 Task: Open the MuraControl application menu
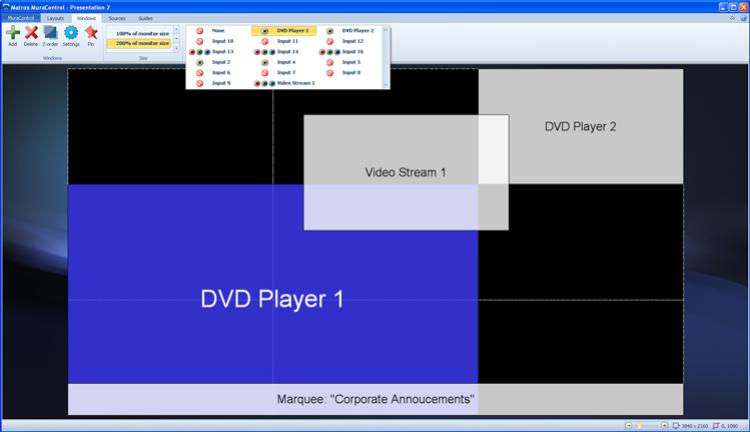21,18
